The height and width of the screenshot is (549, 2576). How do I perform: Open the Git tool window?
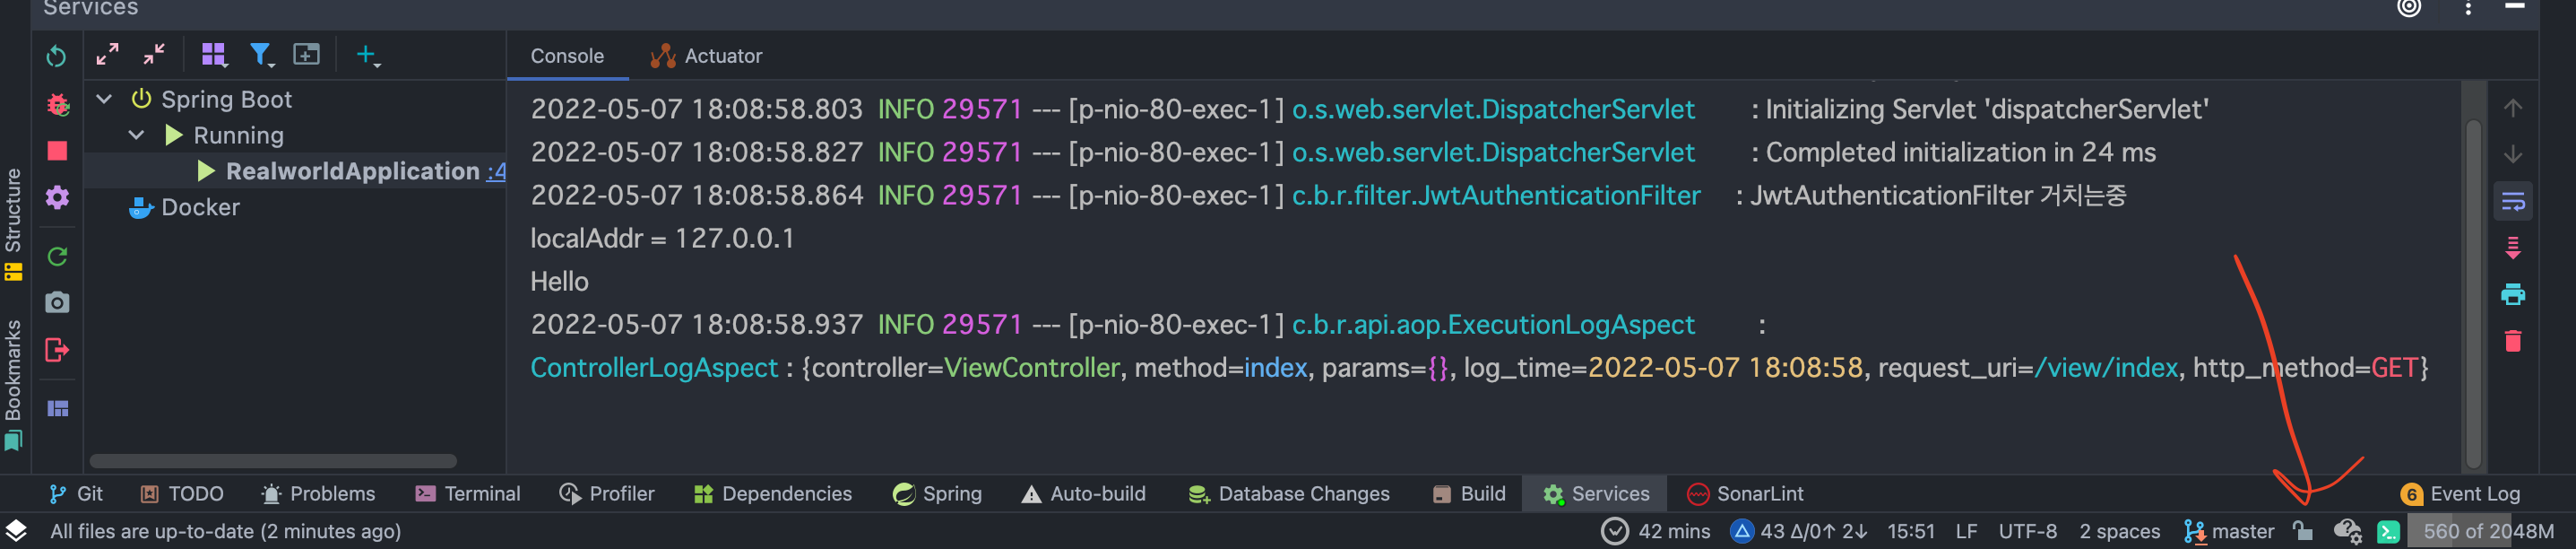click(x=76, y=493)
